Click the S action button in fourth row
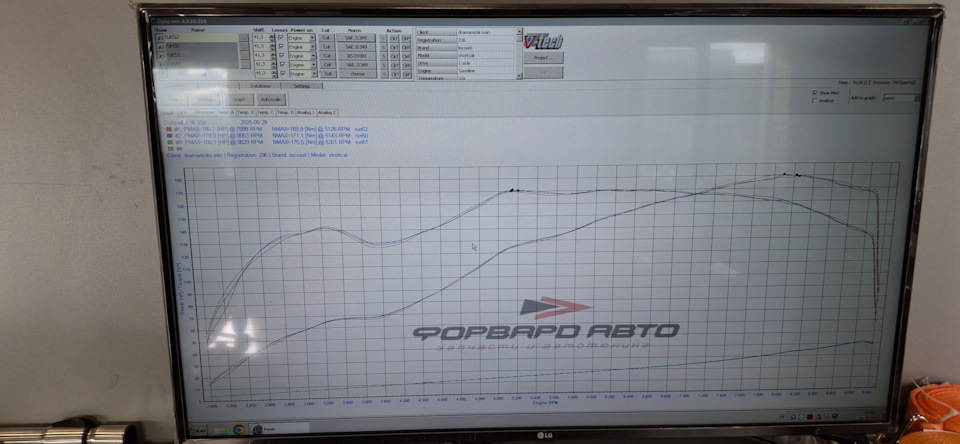Screen dimensions: 960x444 point(384,65)
